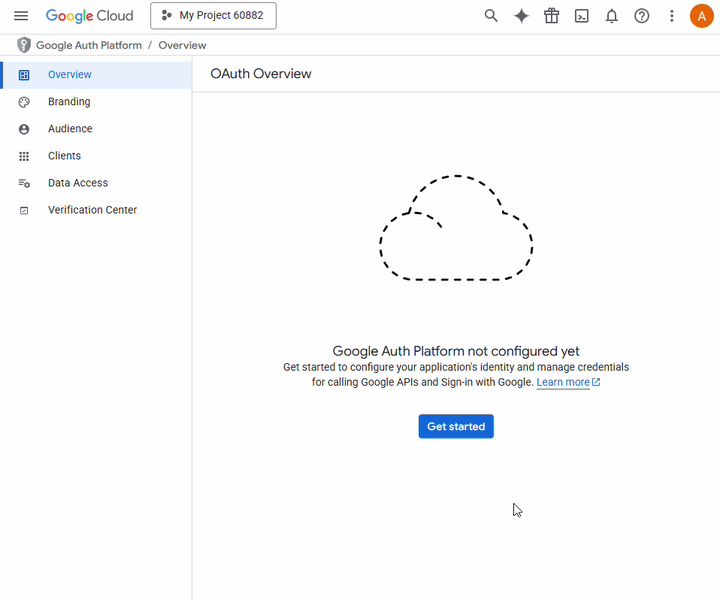Screen dimensions: 720x600
Task: Open the Clients sidebar item
Action: [x=96, y=156]
